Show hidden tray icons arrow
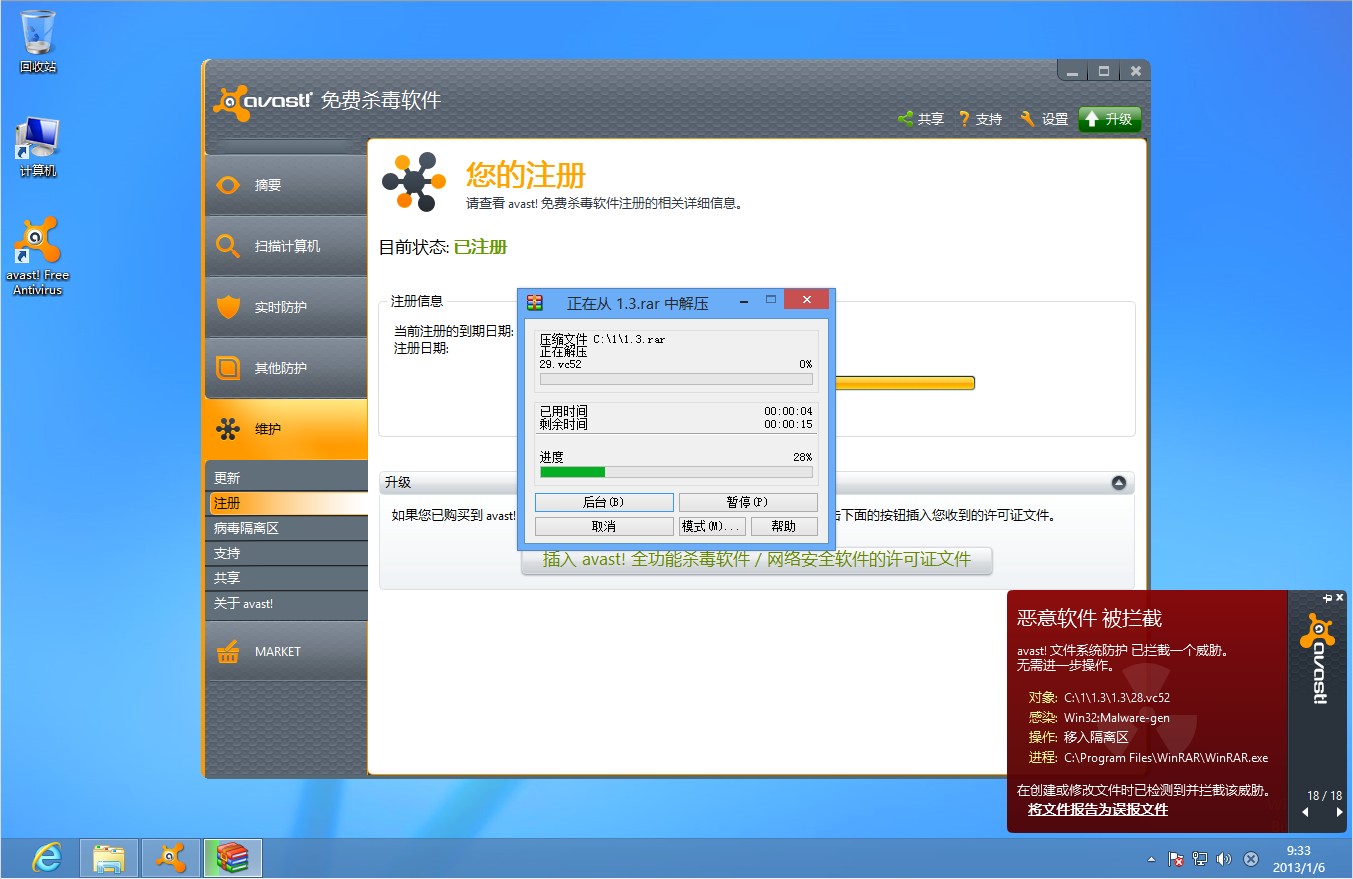1353x879 pixels. point(1151,859)
